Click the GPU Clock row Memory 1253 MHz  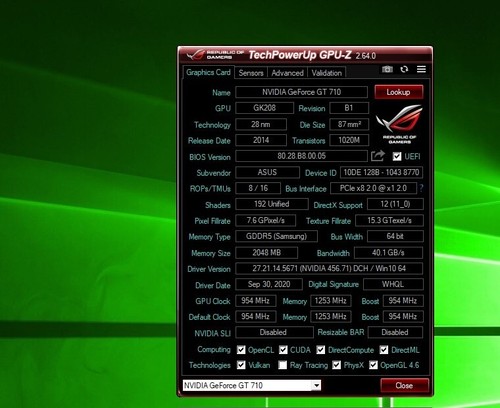pyautogui.click(x=330, y=301)
